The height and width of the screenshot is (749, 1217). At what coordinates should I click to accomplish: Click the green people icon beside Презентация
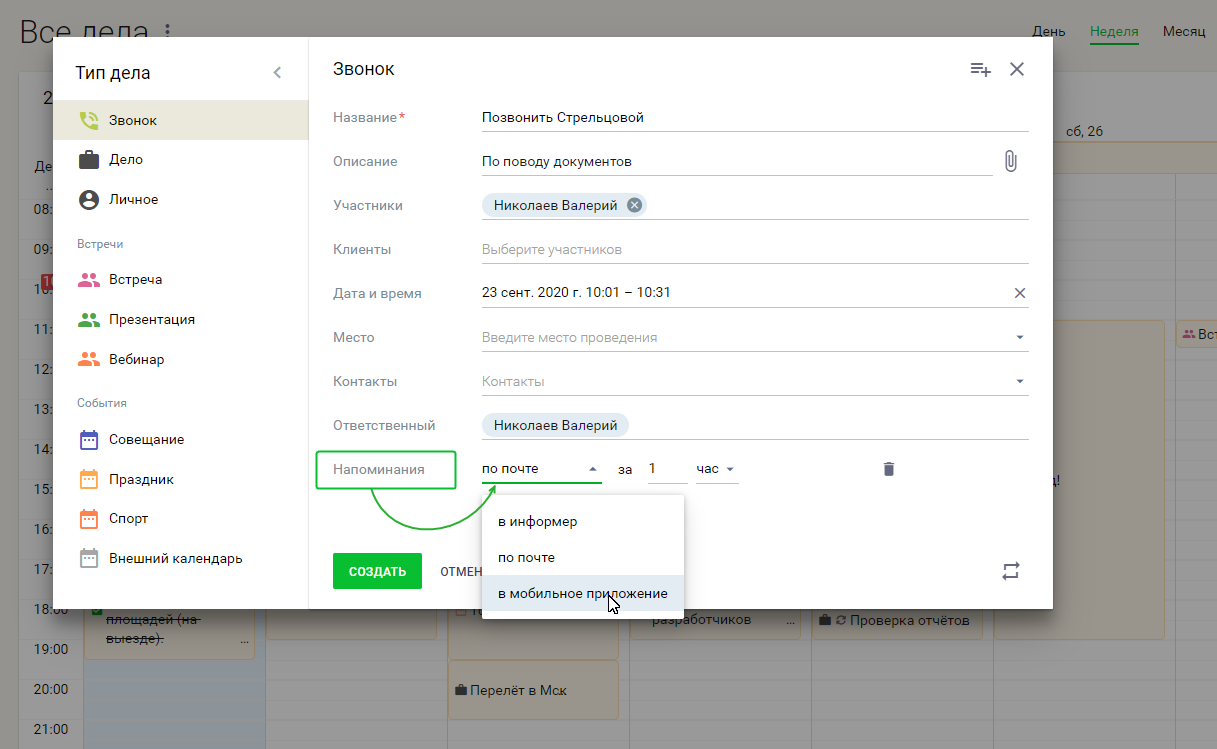click(x=89, y=320)
